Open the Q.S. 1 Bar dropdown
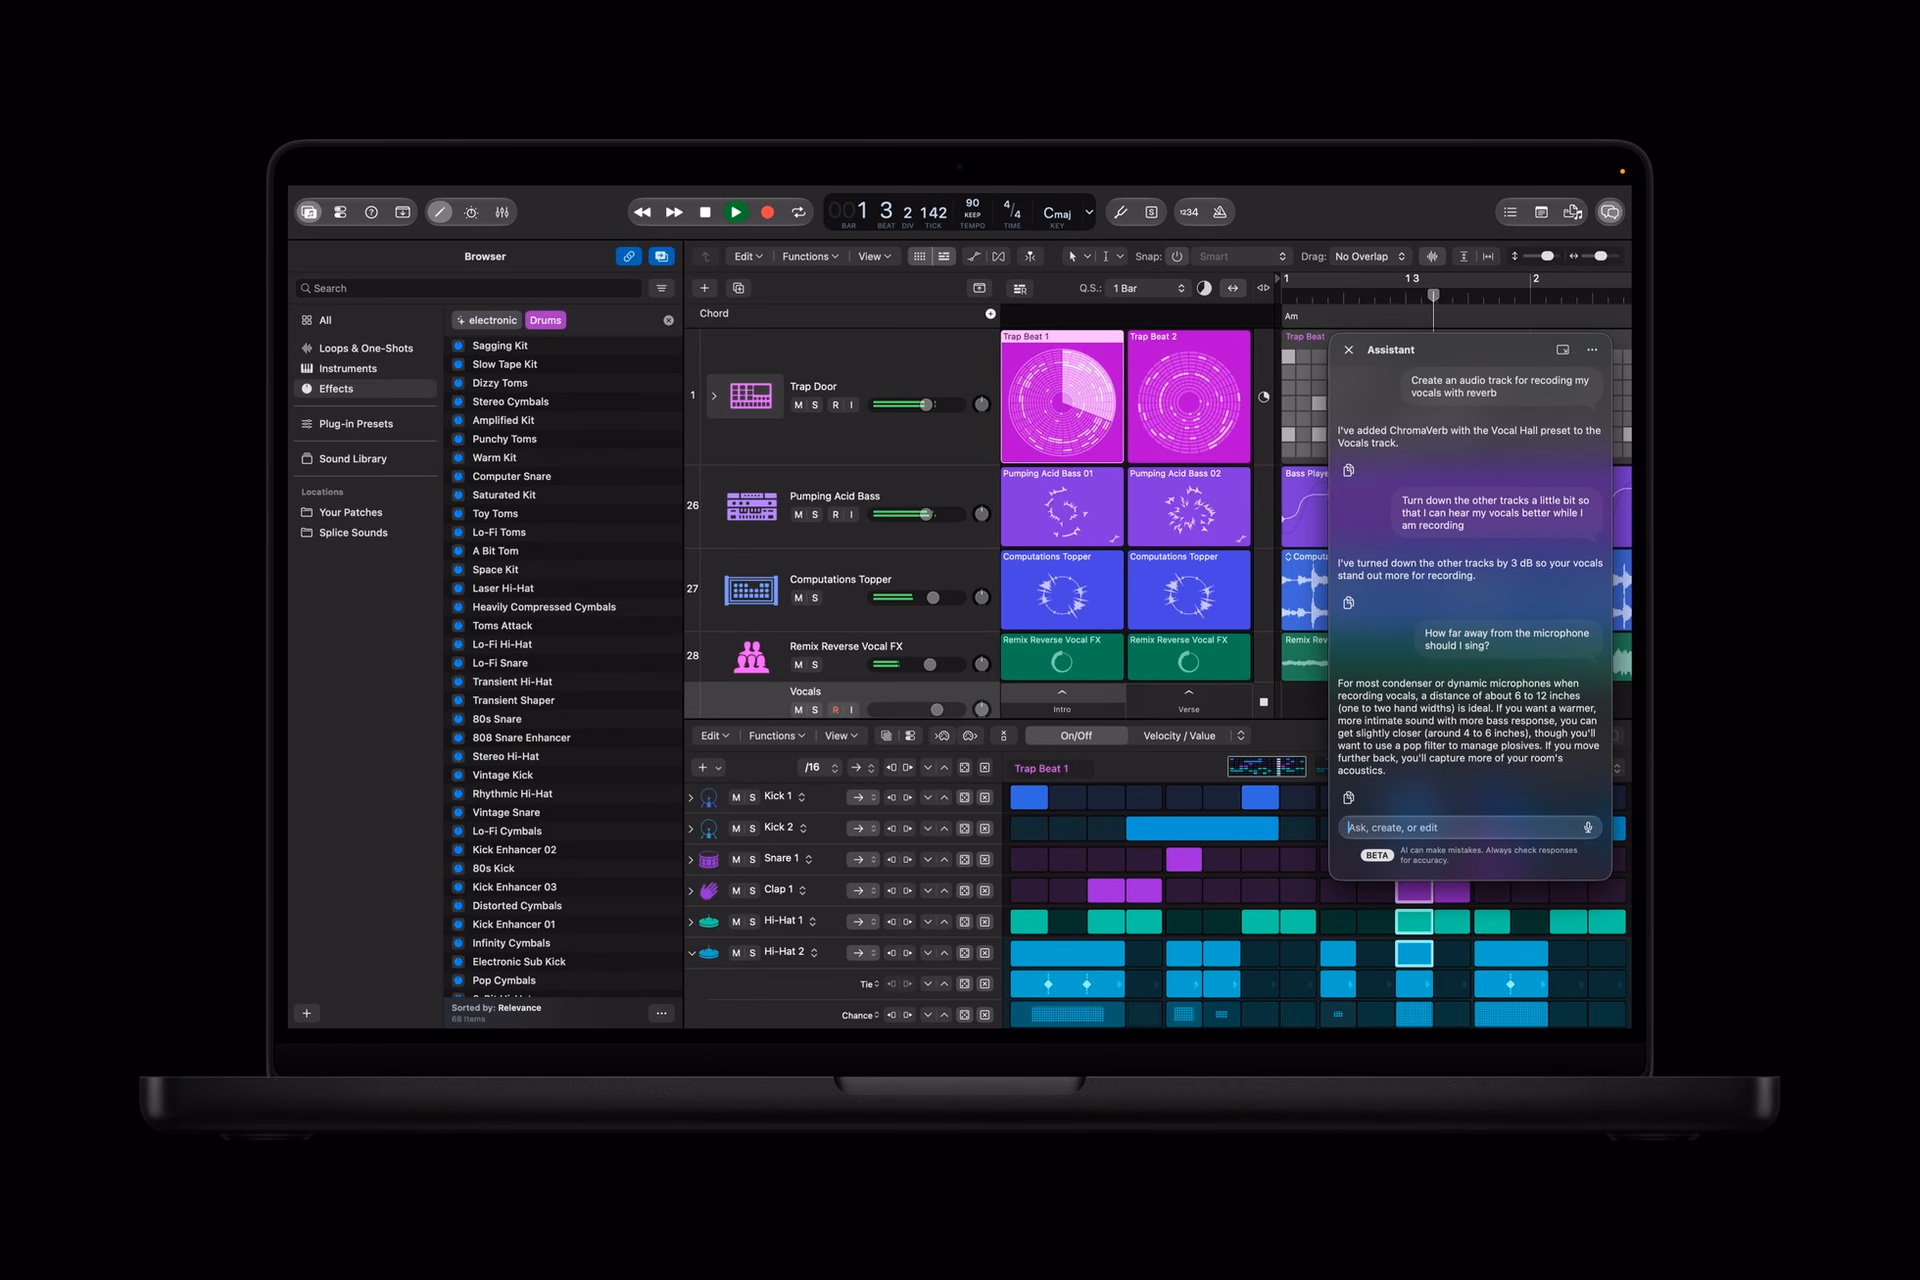 1148,288
